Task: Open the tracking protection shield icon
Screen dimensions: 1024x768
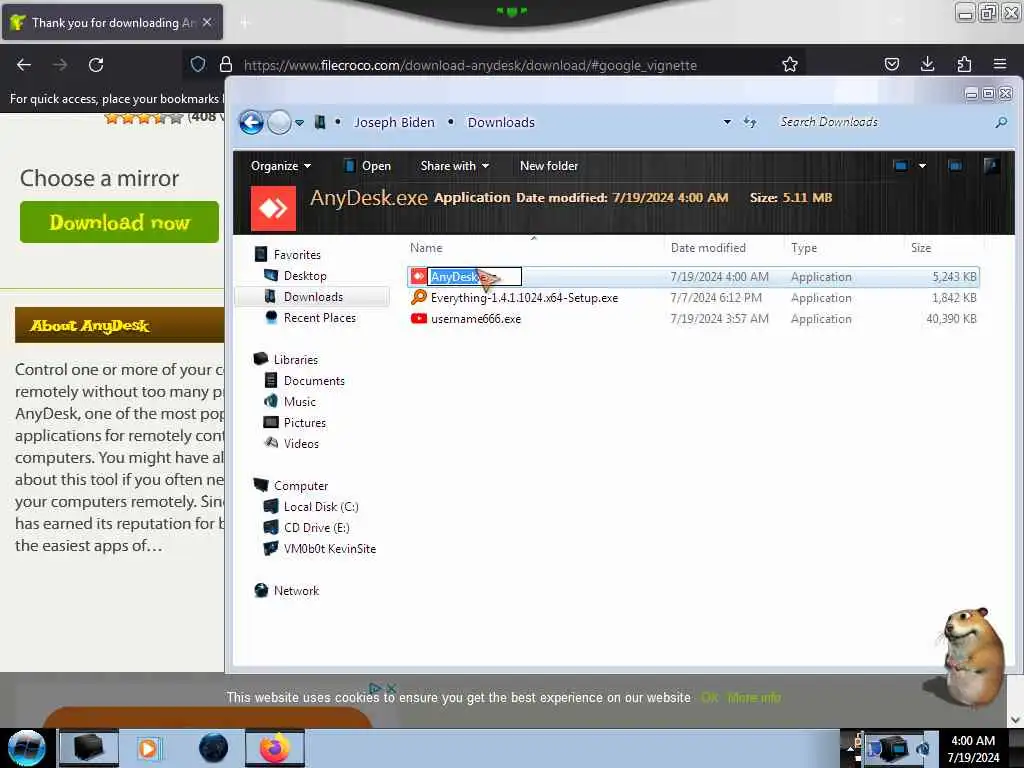Action: 198,64
